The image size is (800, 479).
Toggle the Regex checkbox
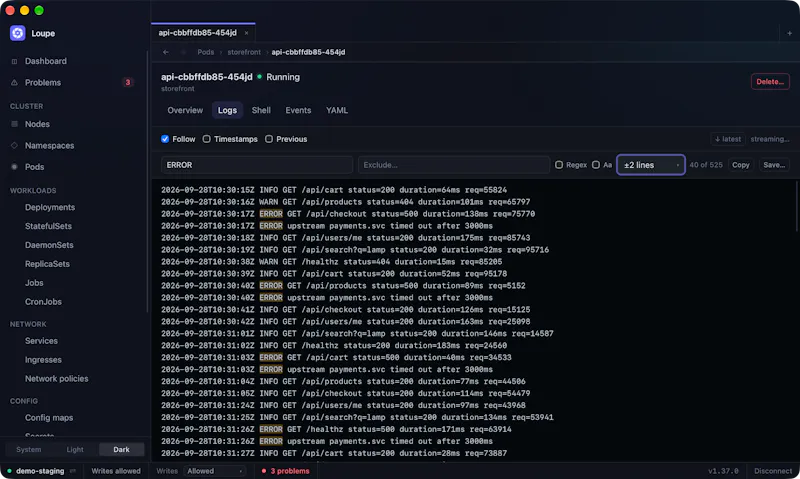pyautogui.click(x=559, y=165)
